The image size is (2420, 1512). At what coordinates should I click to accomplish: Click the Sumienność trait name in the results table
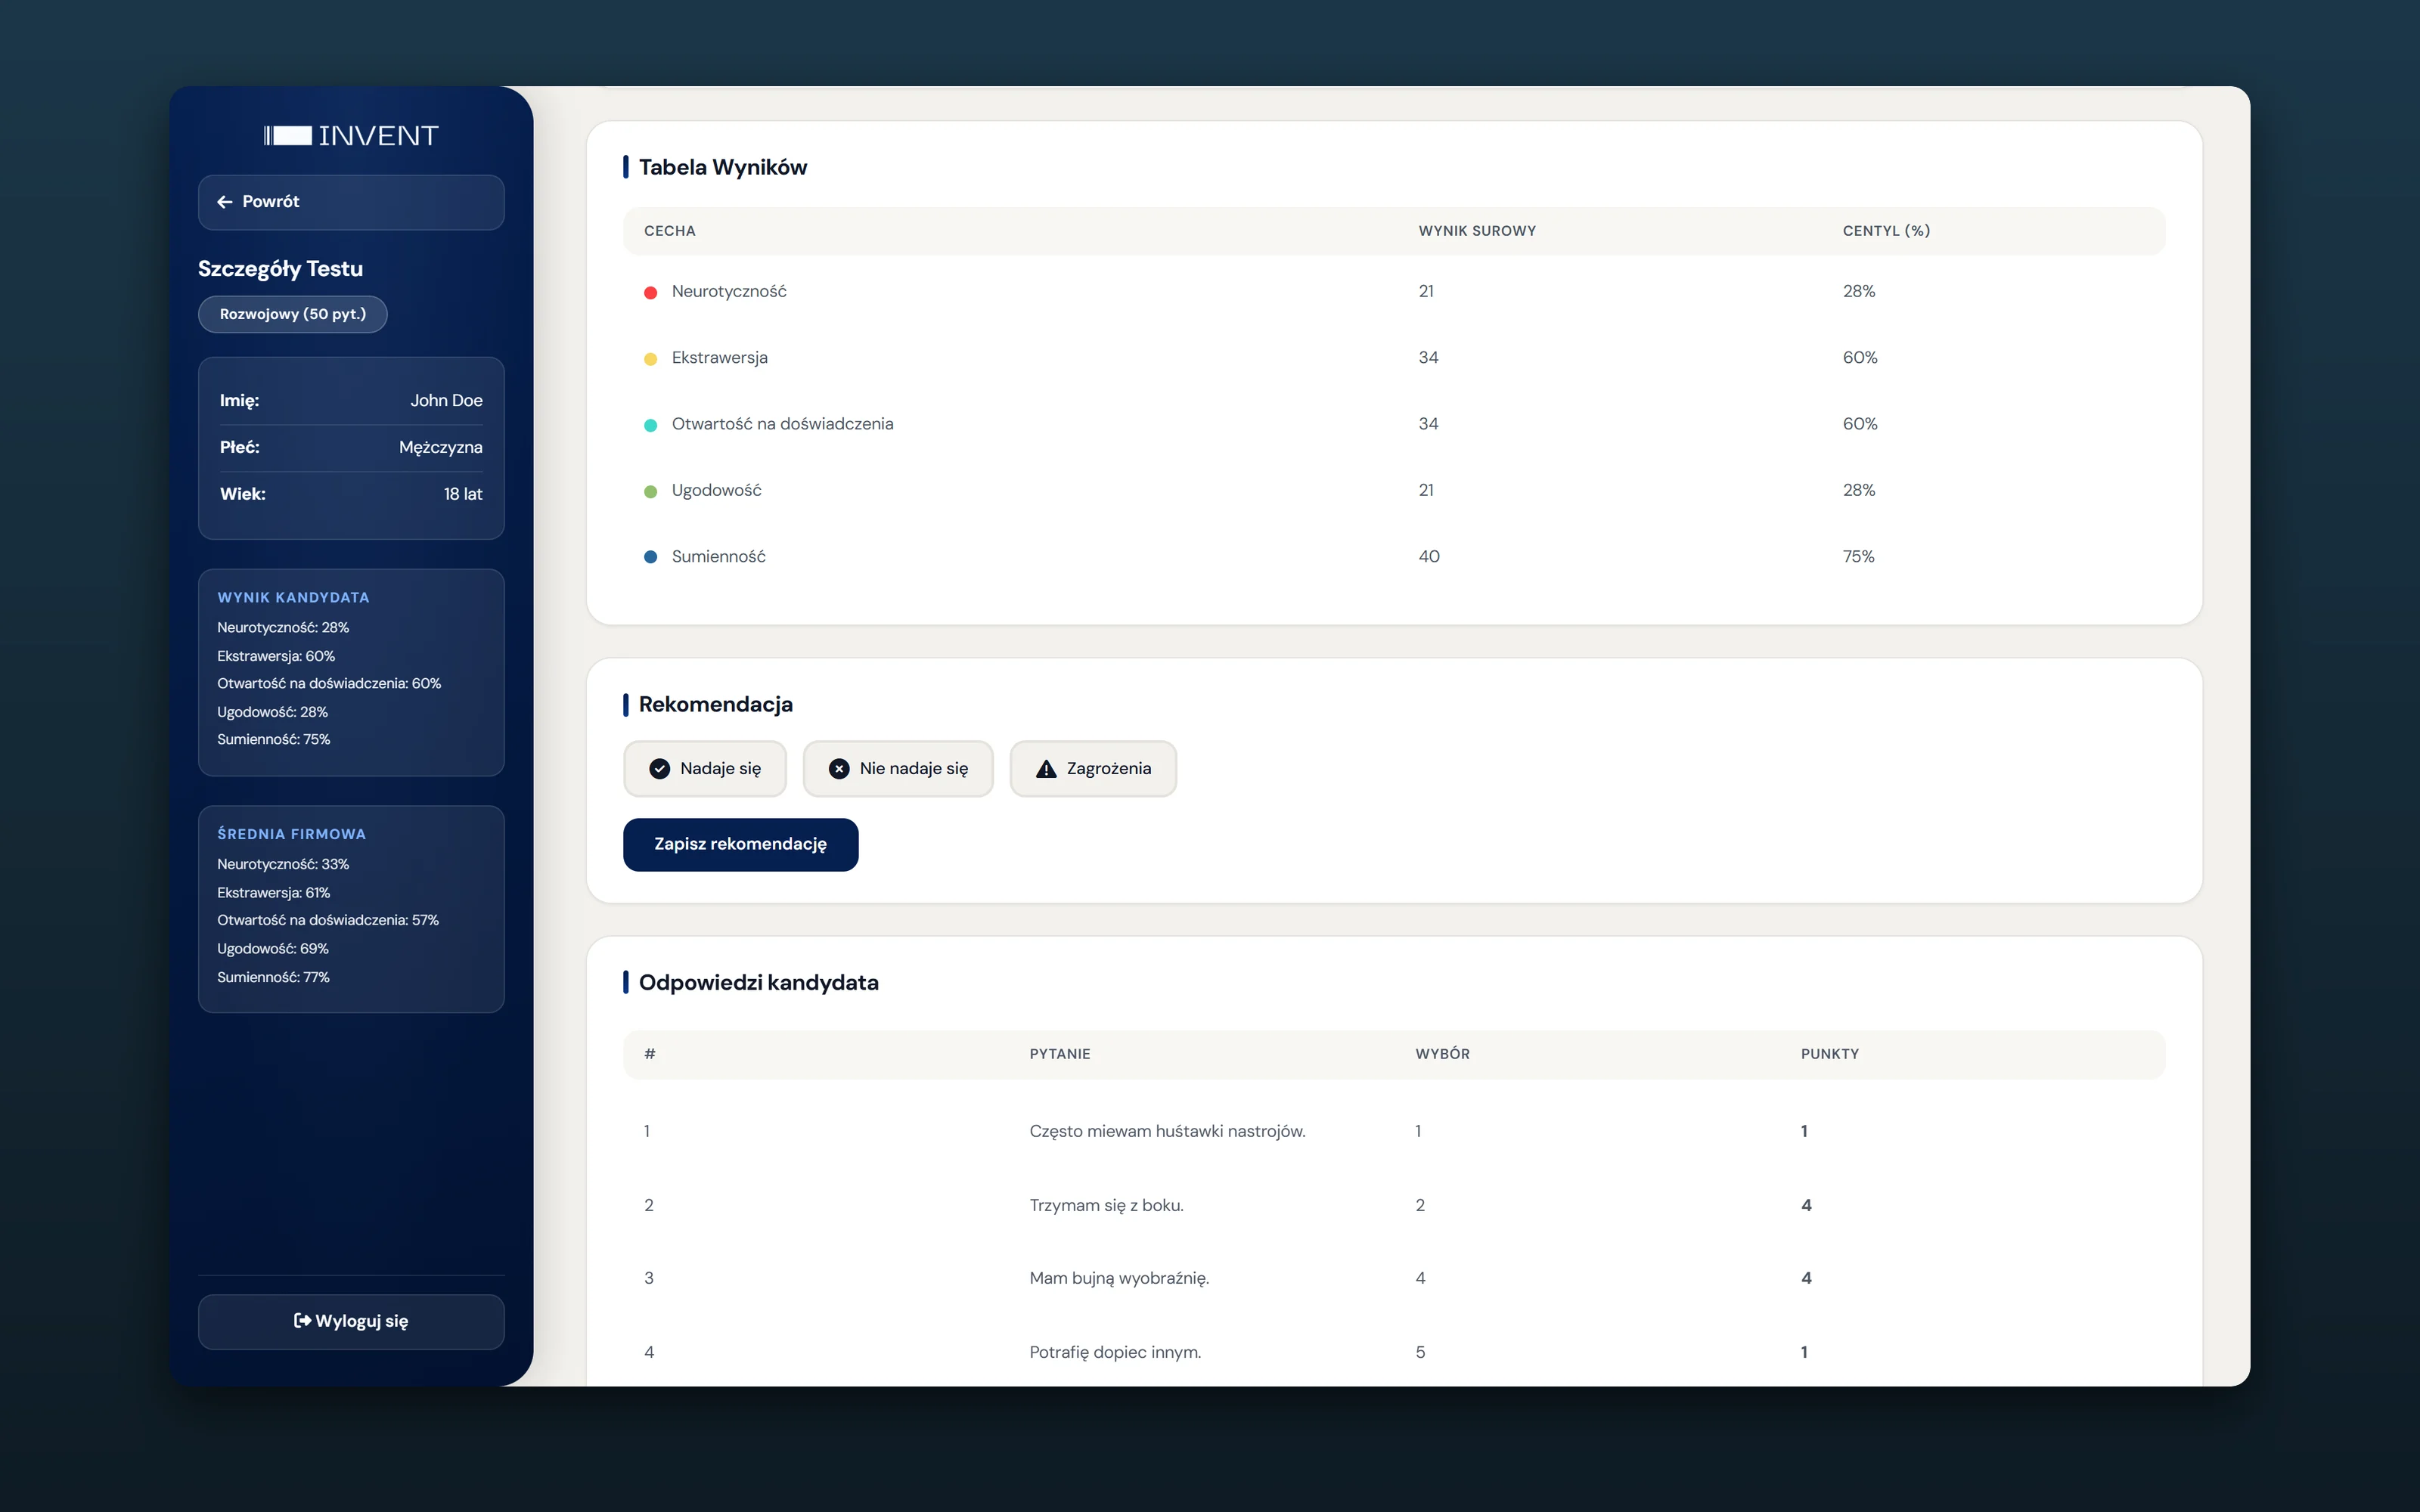pos(718,556)
